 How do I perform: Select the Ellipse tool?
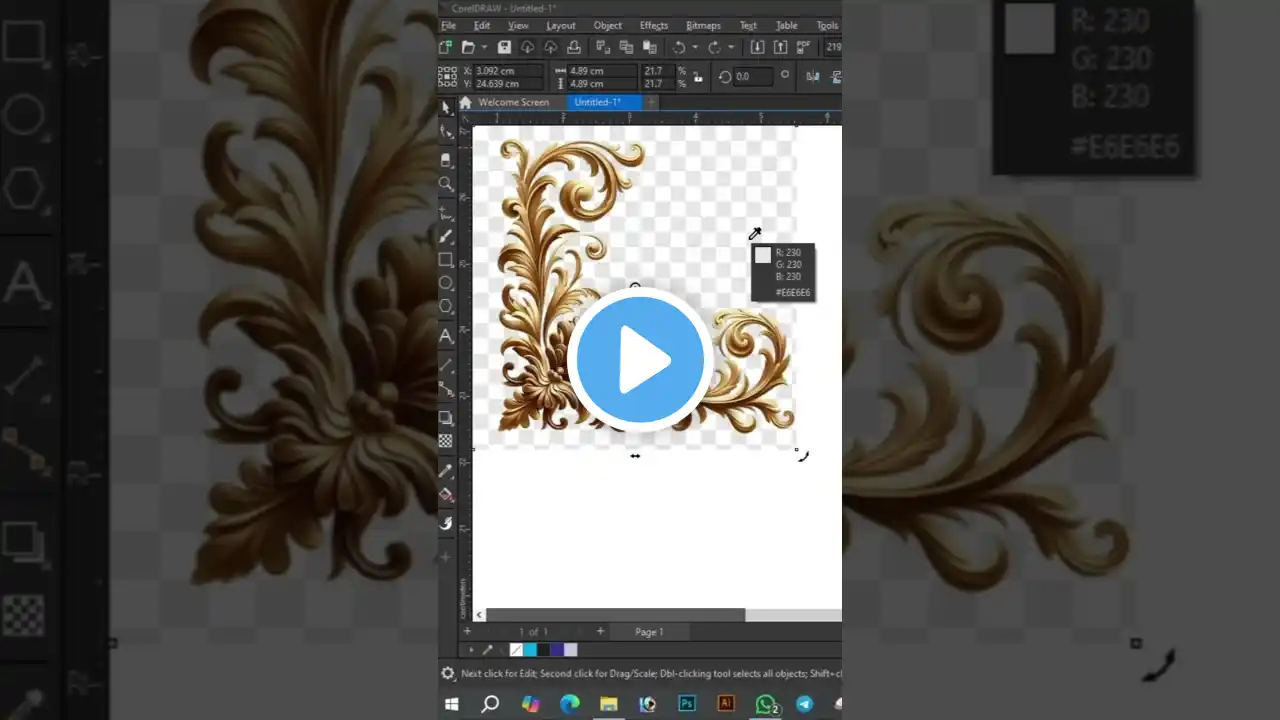click(446, 283)
